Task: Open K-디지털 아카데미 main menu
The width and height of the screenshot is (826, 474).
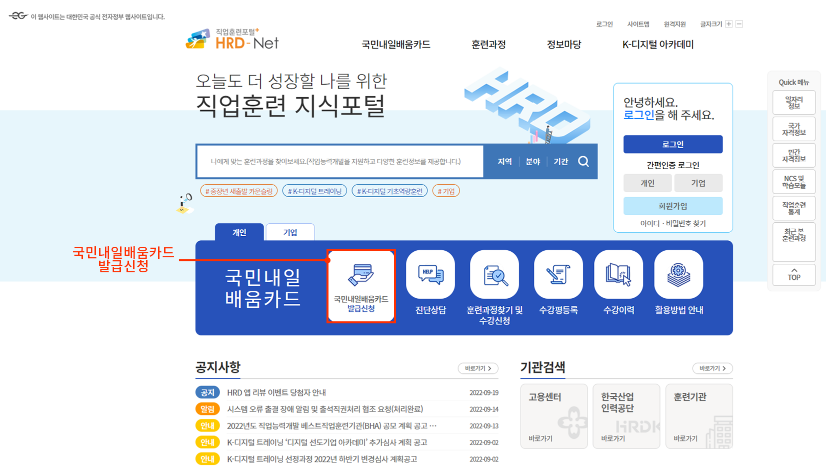Action: (658, 45)
